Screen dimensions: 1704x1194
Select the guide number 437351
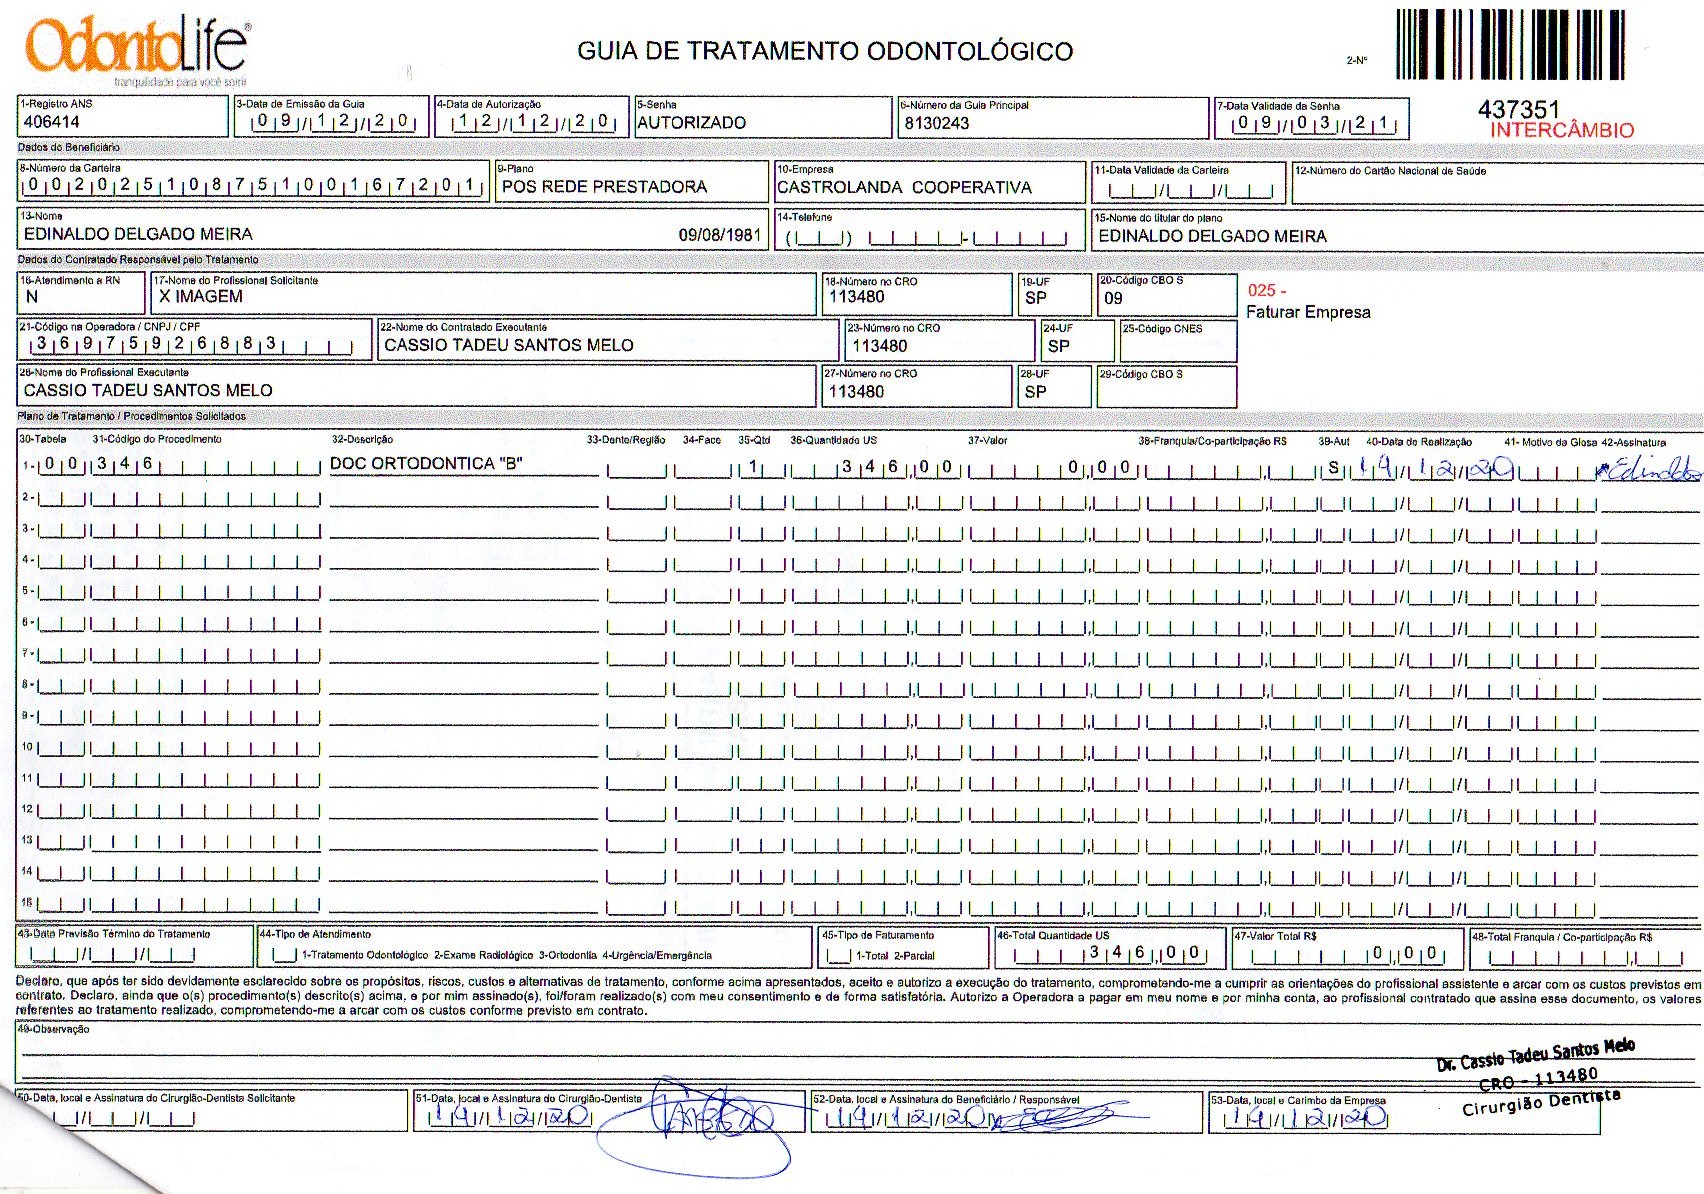[1518, 109]
